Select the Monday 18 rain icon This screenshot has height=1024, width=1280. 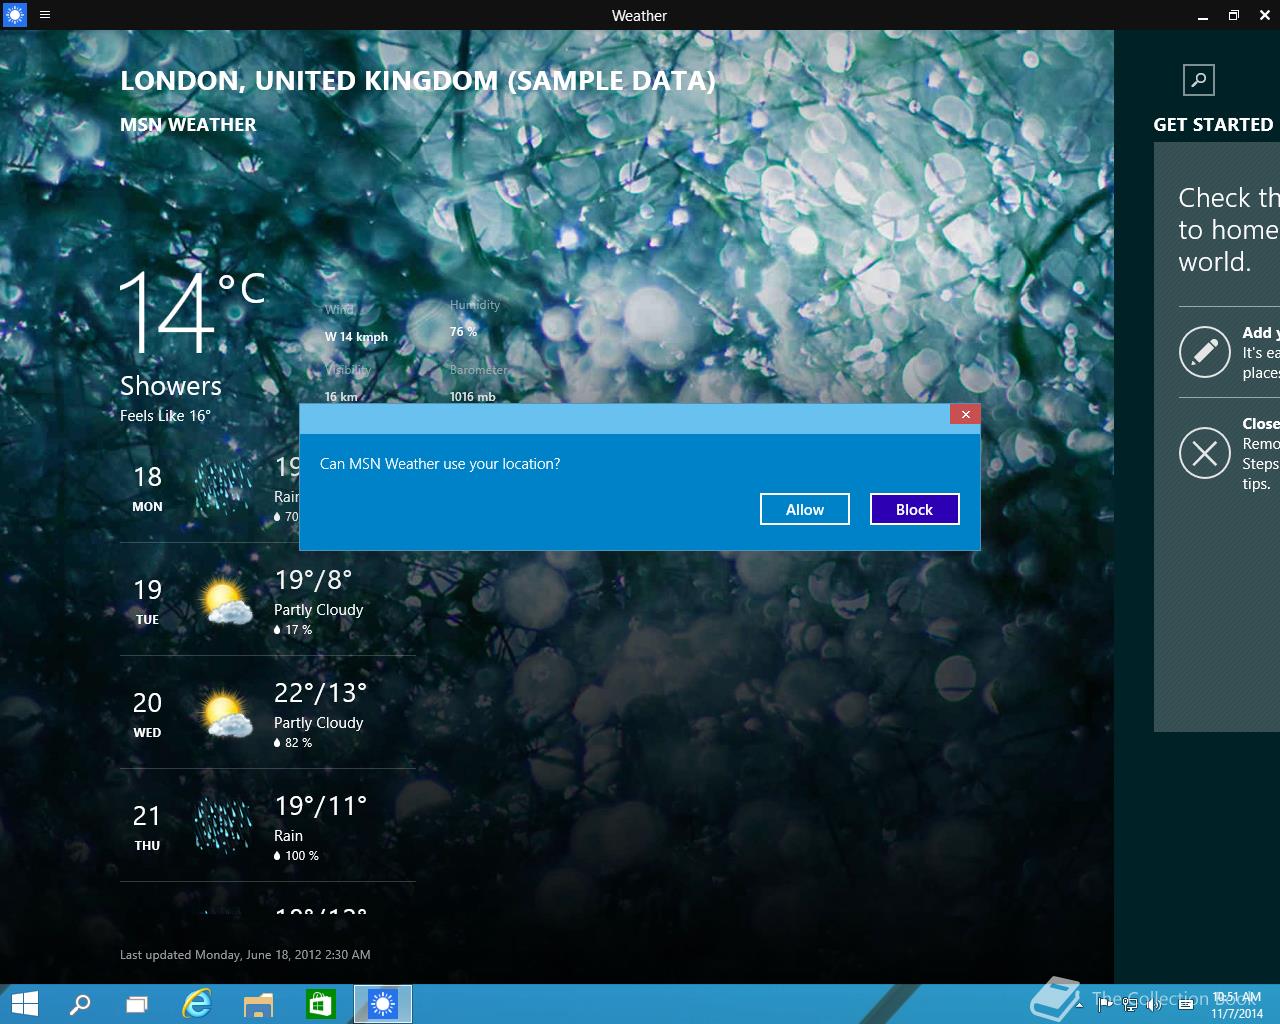[222, 487]
